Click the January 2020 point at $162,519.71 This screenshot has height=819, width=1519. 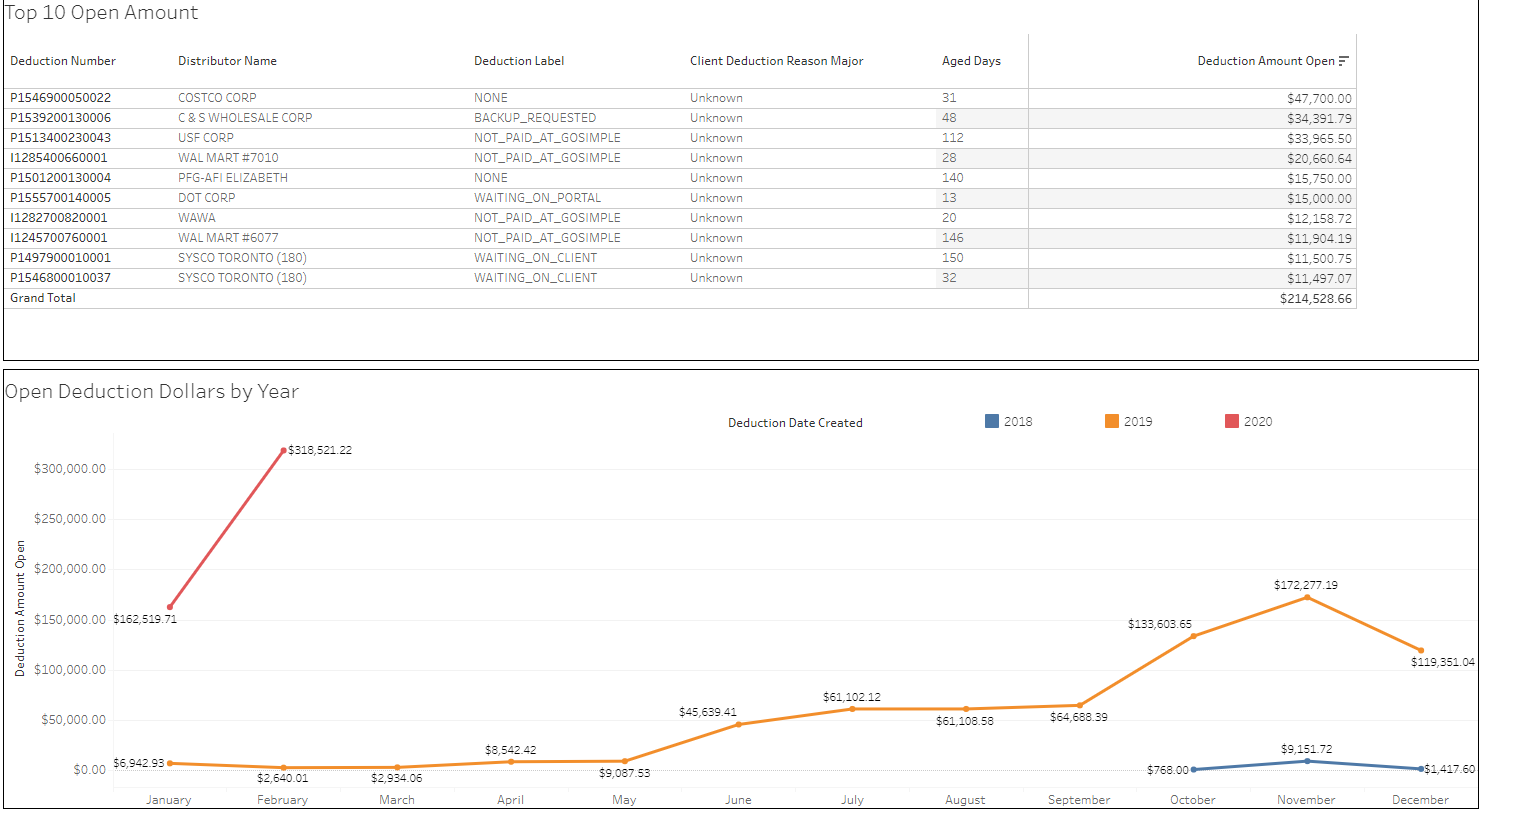[170, 607]
